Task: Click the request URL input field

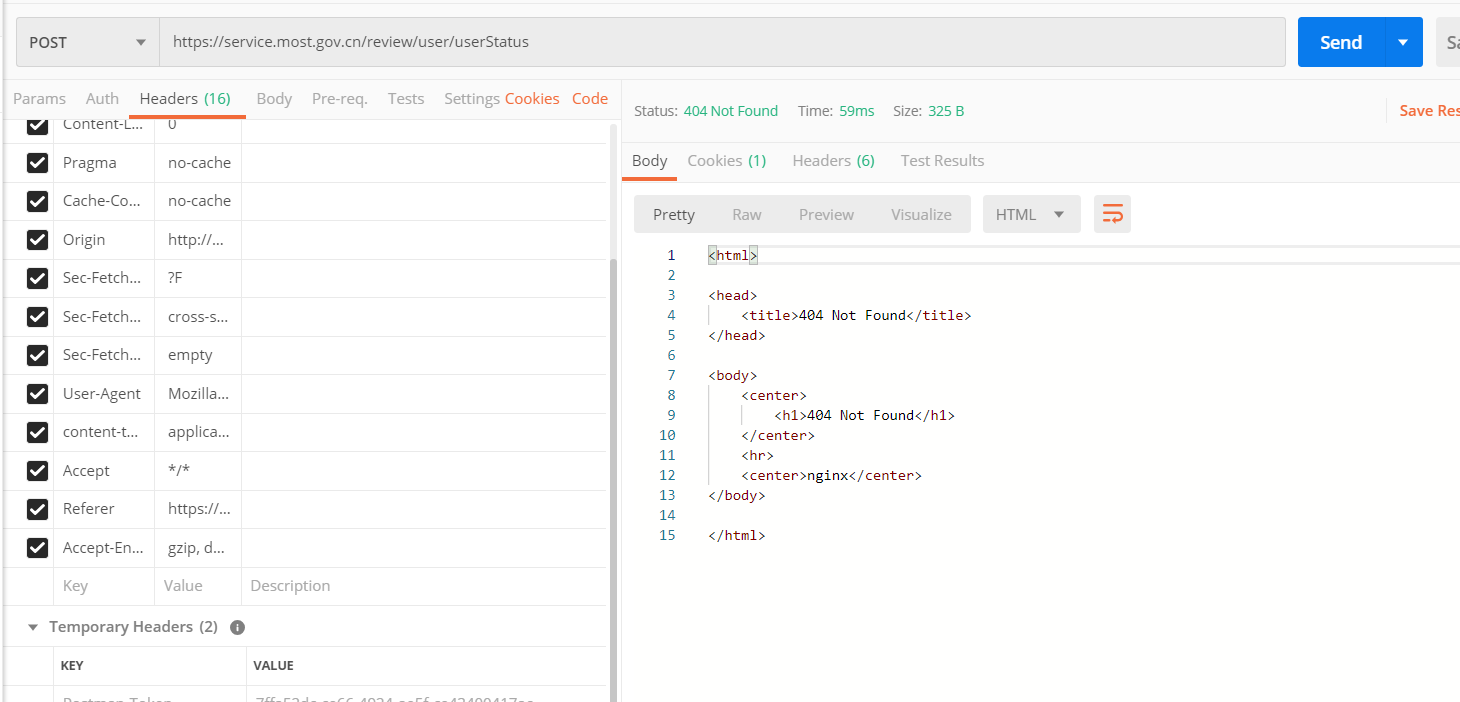Action: (x=722, y=42)
